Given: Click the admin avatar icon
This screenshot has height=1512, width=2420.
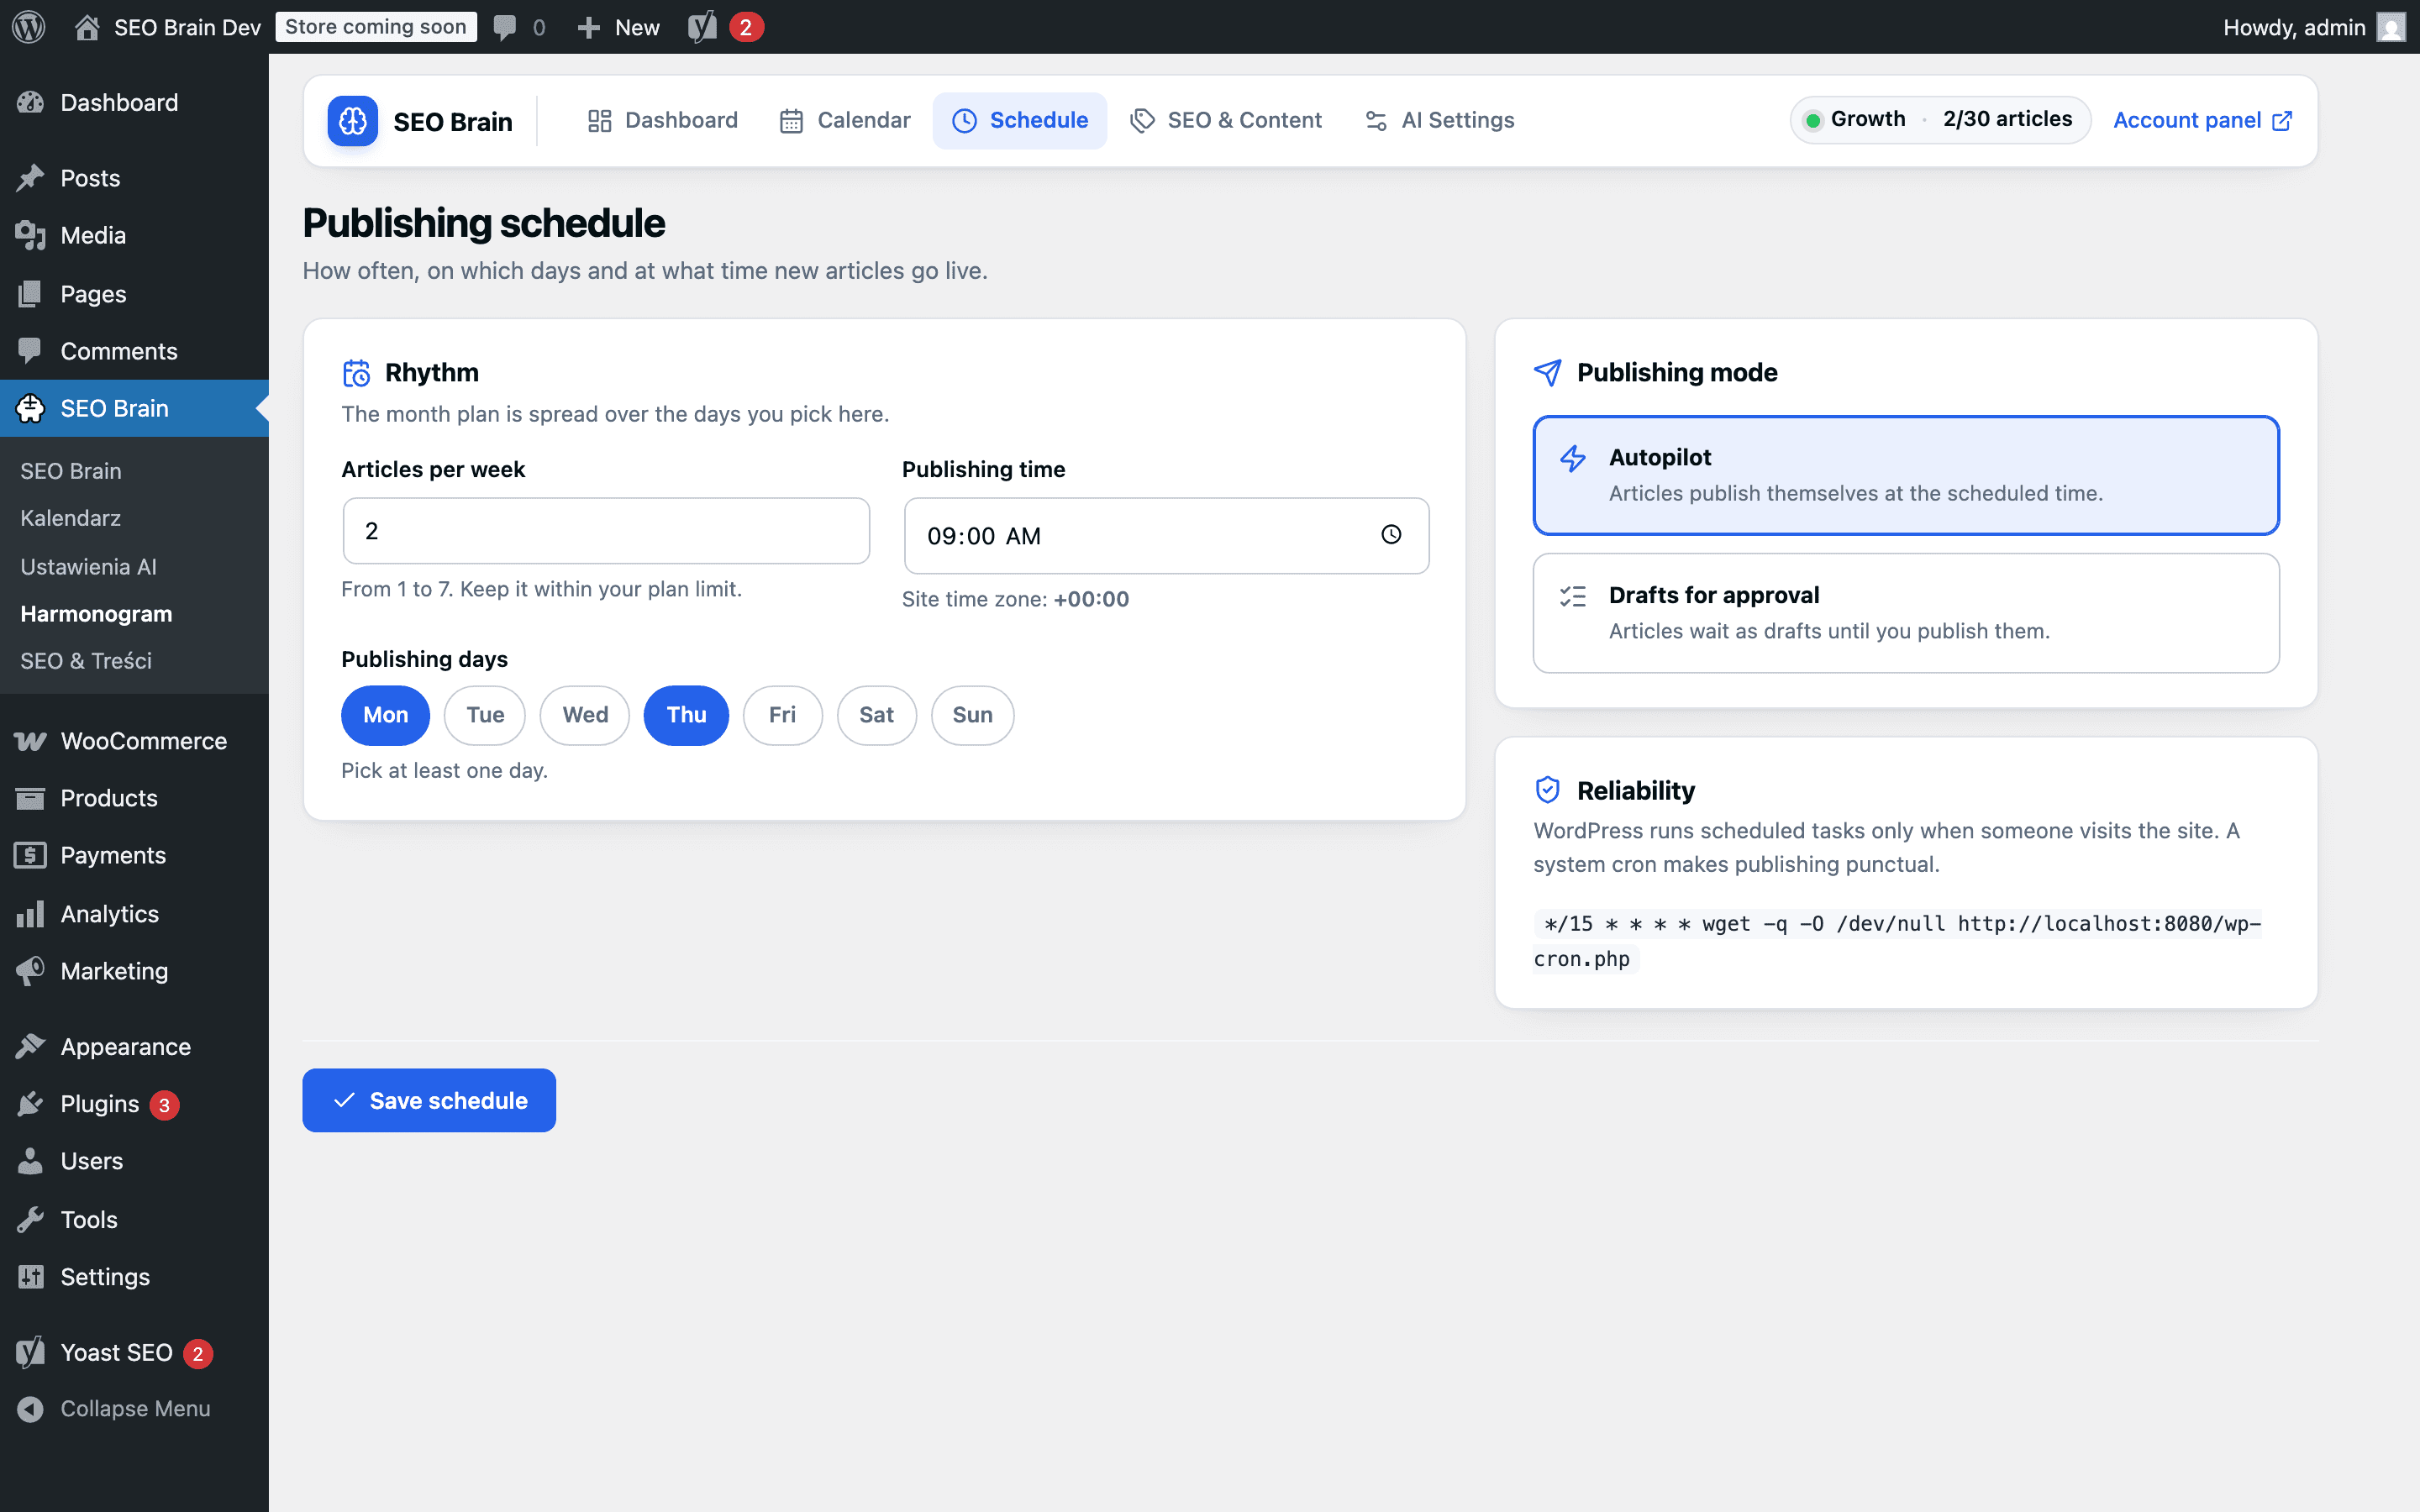Looking at the screenshot, I should (2390, 27).
